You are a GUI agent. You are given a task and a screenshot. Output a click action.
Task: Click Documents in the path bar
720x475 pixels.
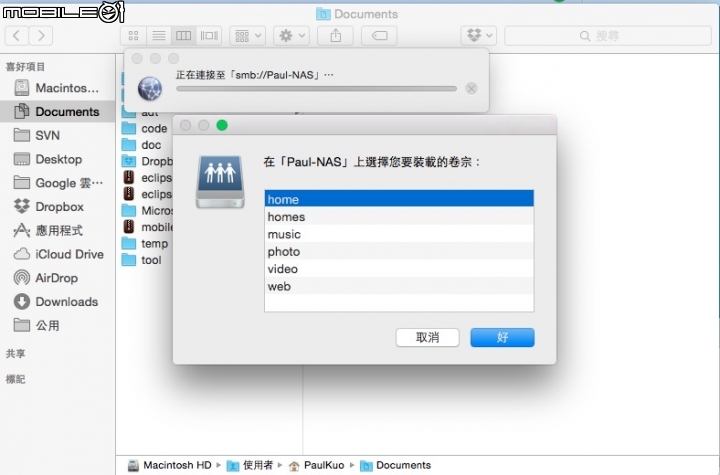pos(395,465)
